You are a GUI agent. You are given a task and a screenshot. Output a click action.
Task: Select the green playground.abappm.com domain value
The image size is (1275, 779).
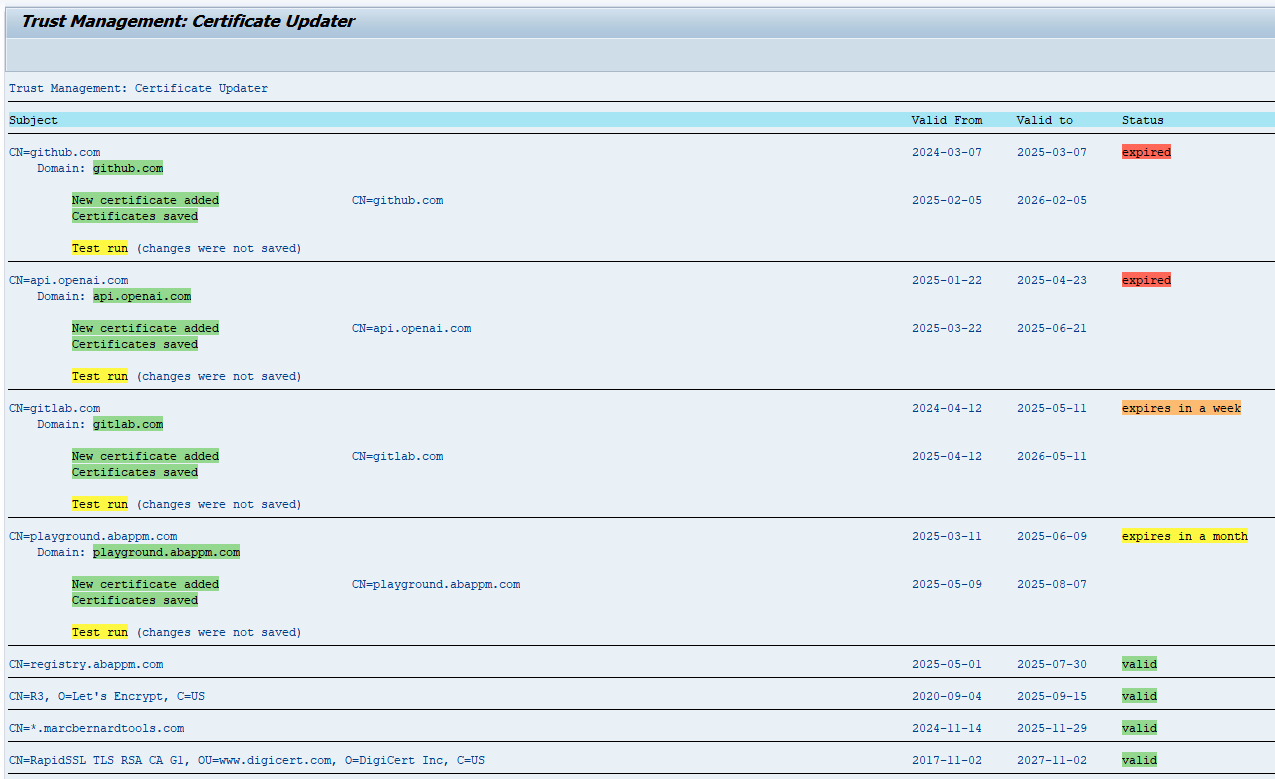point(167,552)
